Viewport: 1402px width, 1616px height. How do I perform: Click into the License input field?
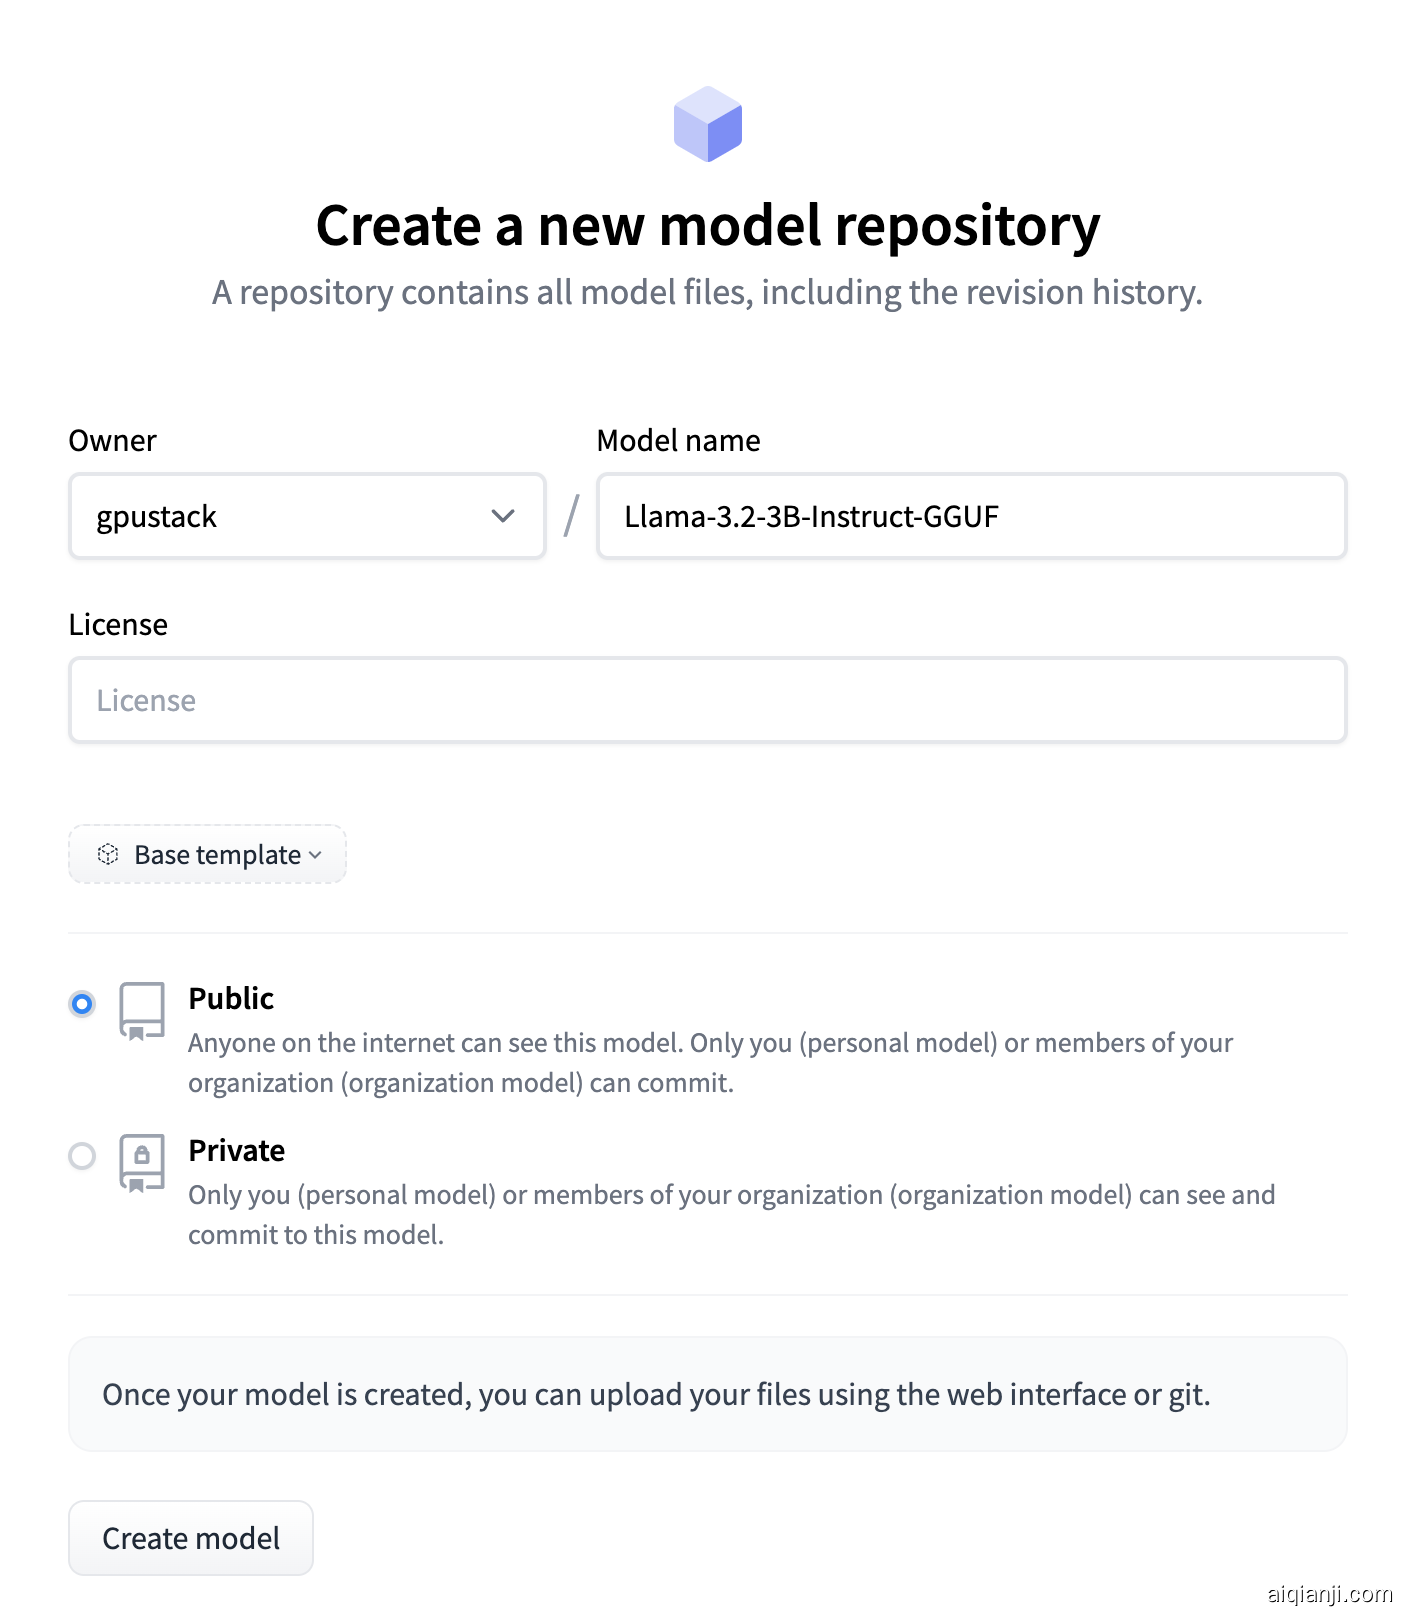[707, 700]
